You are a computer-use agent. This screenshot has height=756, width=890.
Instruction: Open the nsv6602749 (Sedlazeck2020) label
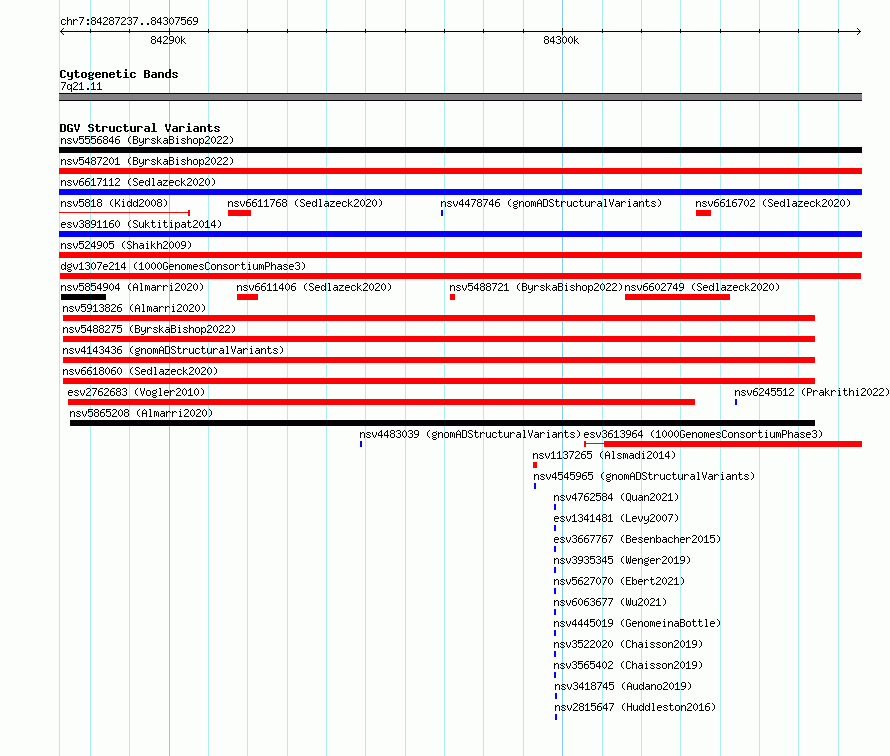click(x=702, y=287)
